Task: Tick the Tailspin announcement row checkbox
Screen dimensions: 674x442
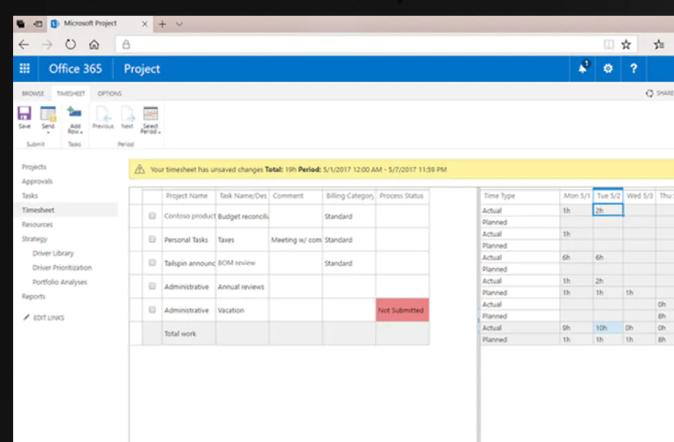Action: point(152,262)
